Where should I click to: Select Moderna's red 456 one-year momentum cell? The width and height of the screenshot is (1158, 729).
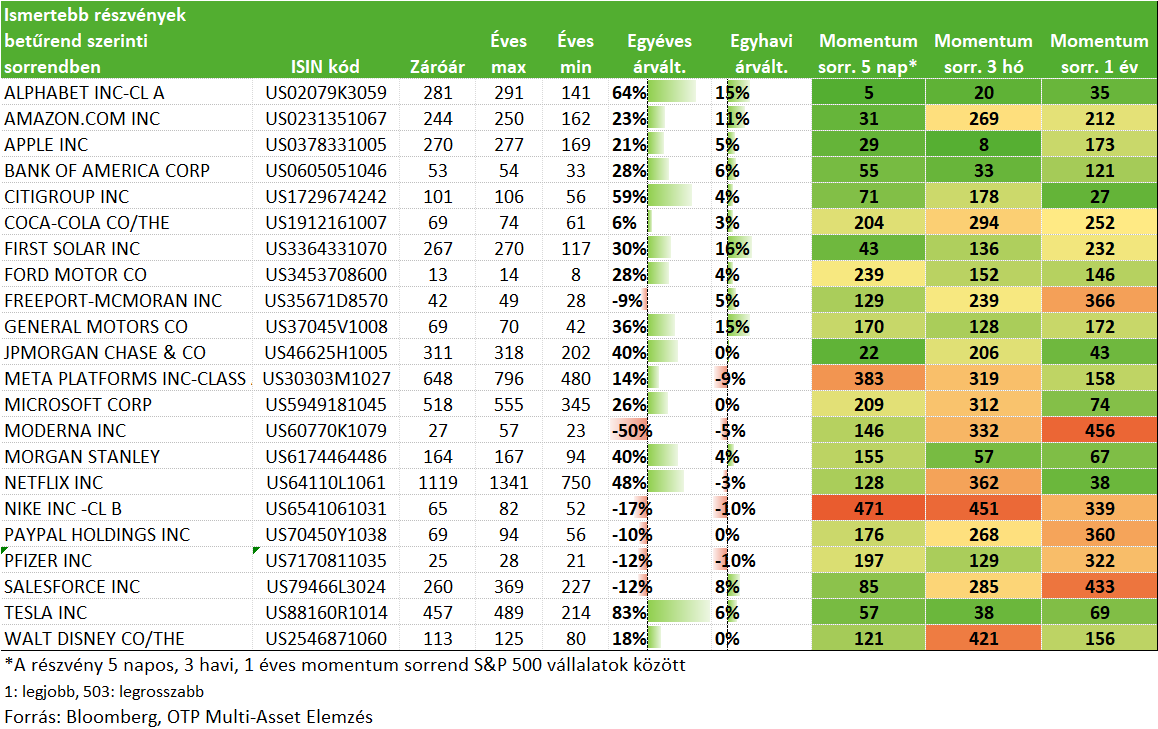1100,431
